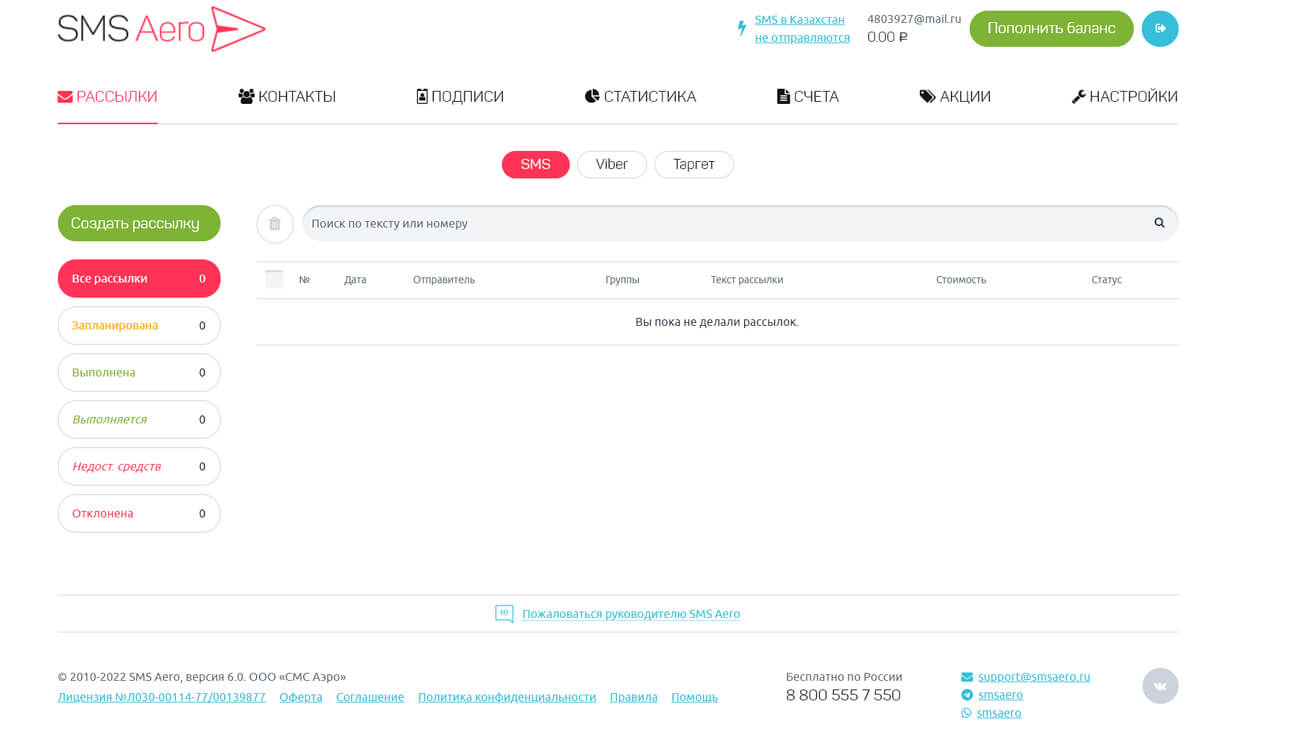Click the Пополнить баланс button
1300x731 pixels.
[1050, 29]
